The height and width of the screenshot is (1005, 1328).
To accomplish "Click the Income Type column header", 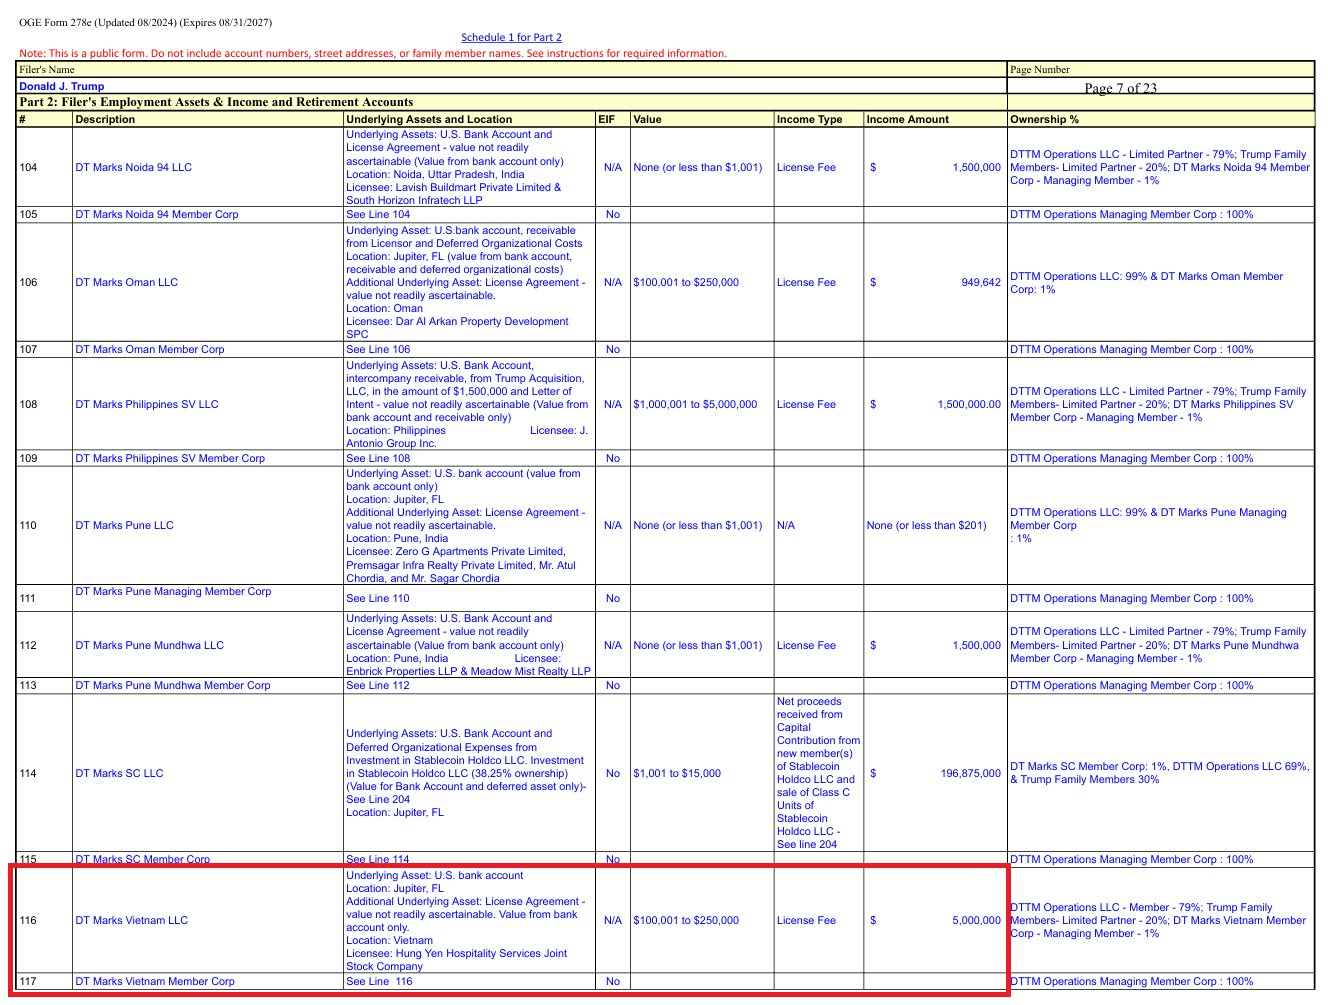I will [809, 119].
